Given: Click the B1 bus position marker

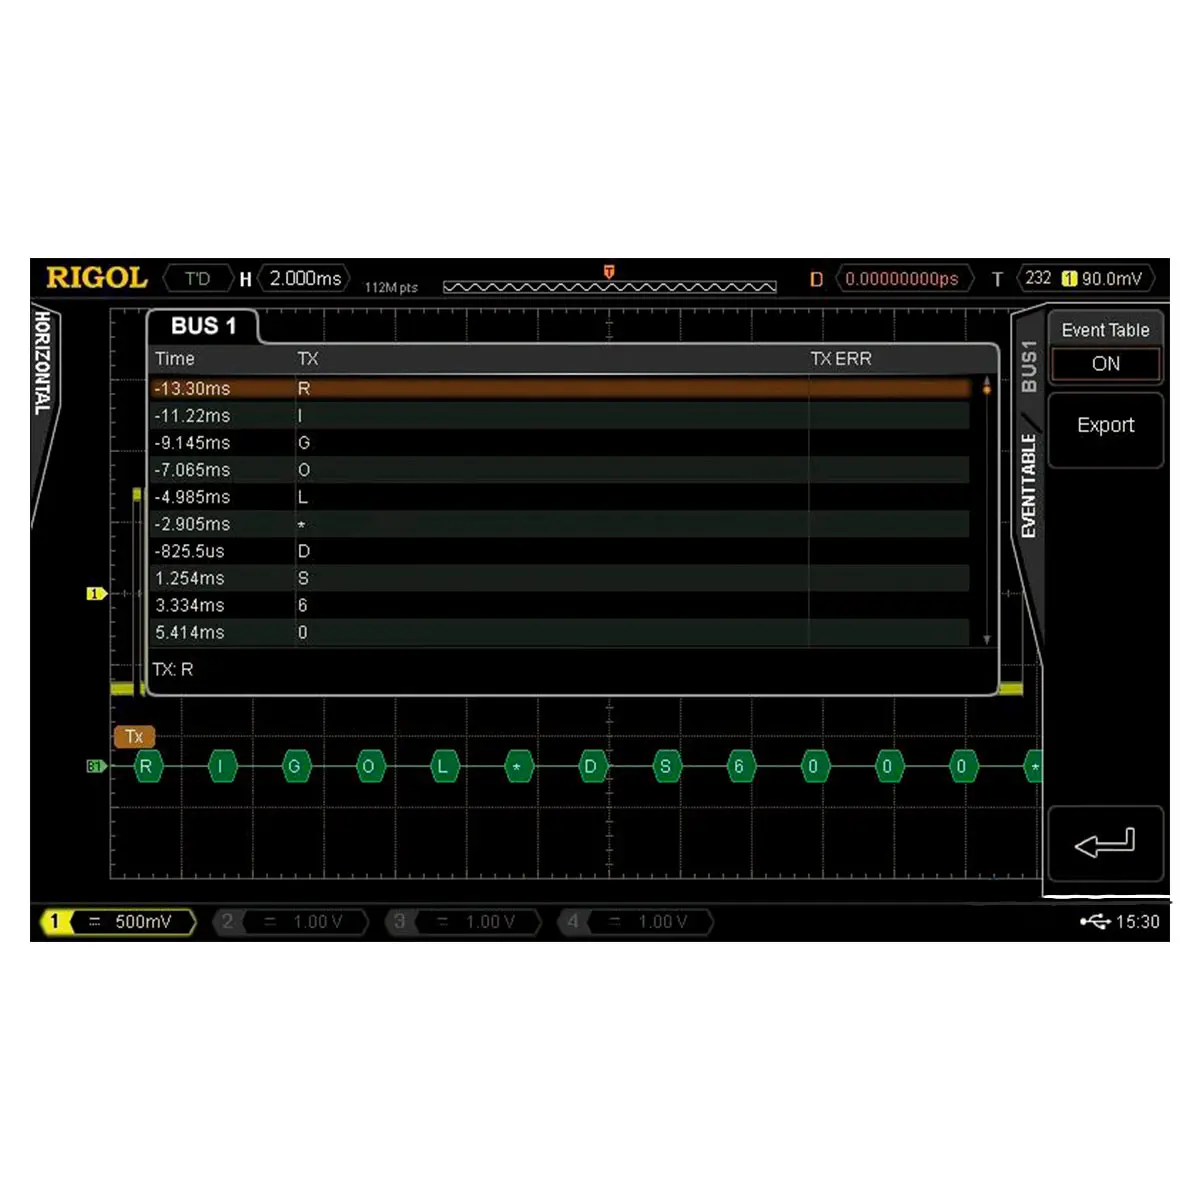Looking at the screenshot, I should pyautogui.click(x=95, y=767).
